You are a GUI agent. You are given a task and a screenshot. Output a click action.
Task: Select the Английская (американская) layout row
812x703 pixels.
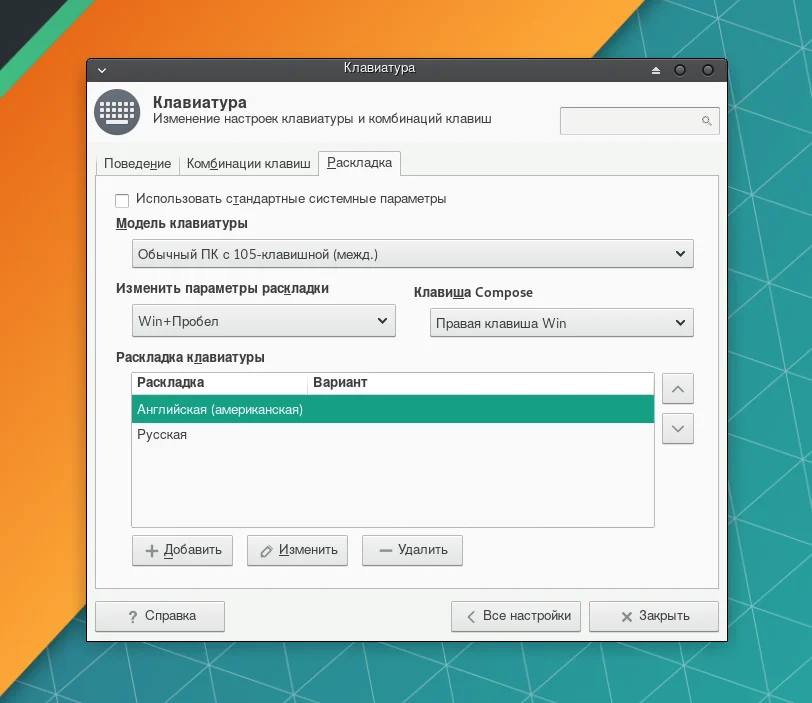click(x=393, y=409)
